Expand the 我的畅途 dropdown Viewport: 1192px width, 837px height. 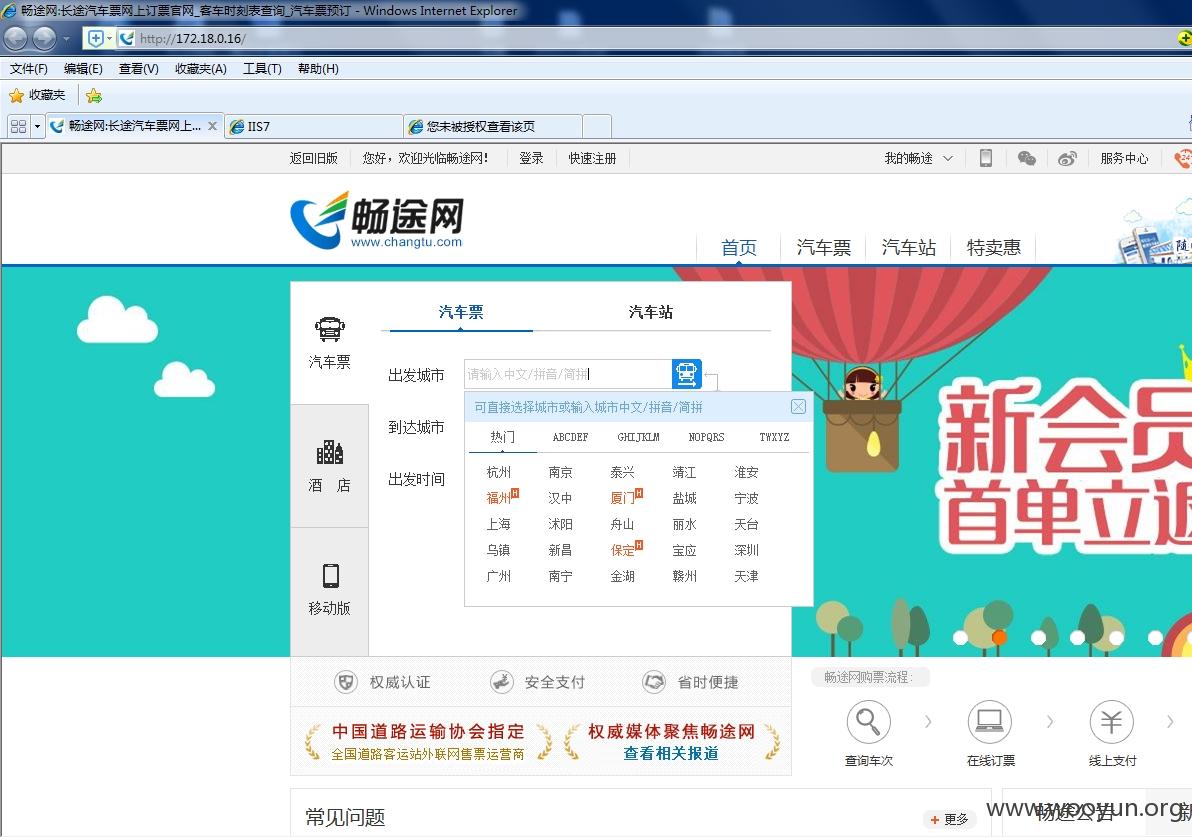[x=918, y=158]
